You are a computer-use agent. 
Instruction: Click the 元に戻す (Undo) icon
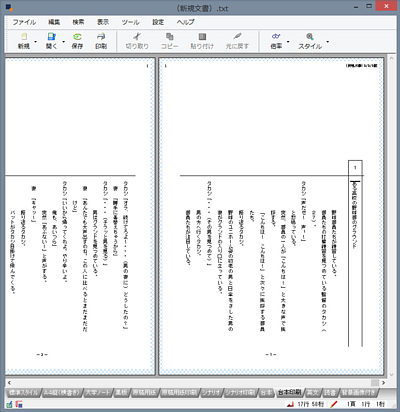click(237, 36)
